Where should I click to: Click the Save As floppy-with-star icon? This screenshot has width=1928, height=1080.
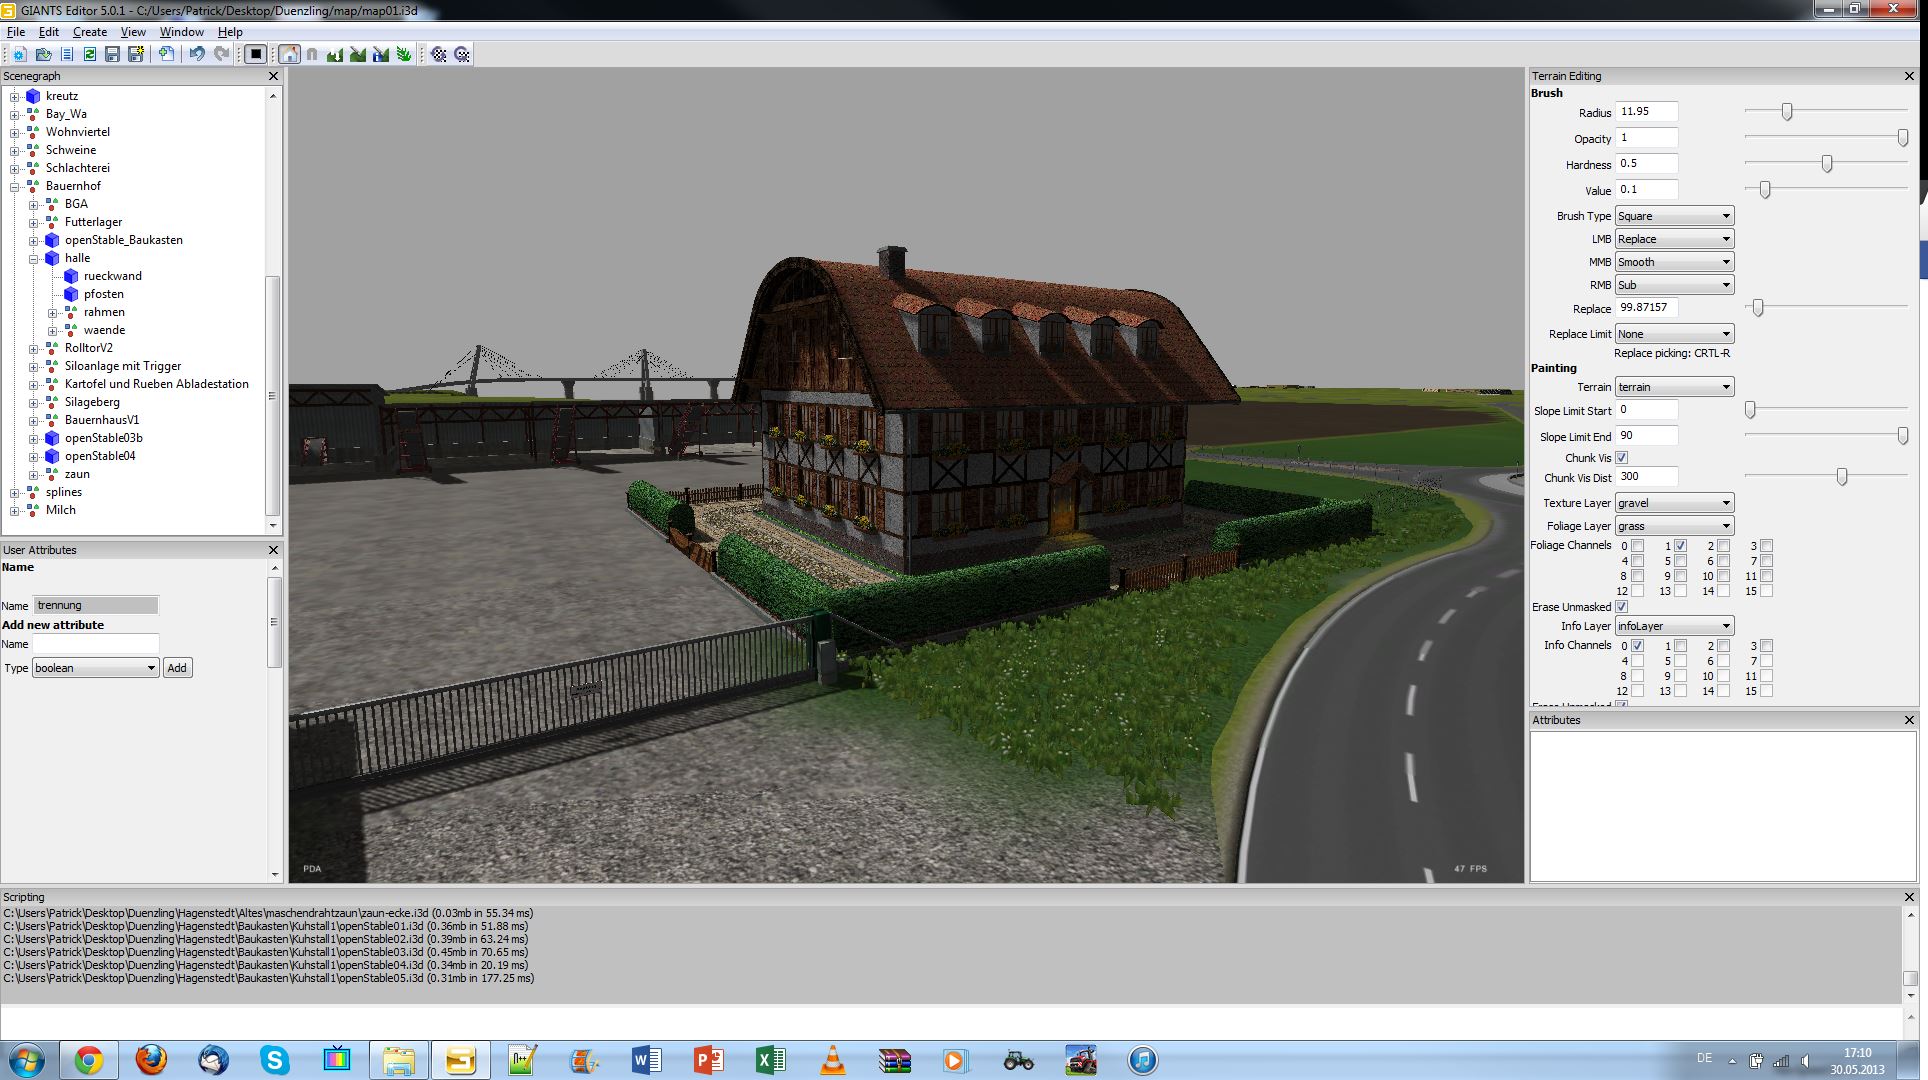pos(135,54)
